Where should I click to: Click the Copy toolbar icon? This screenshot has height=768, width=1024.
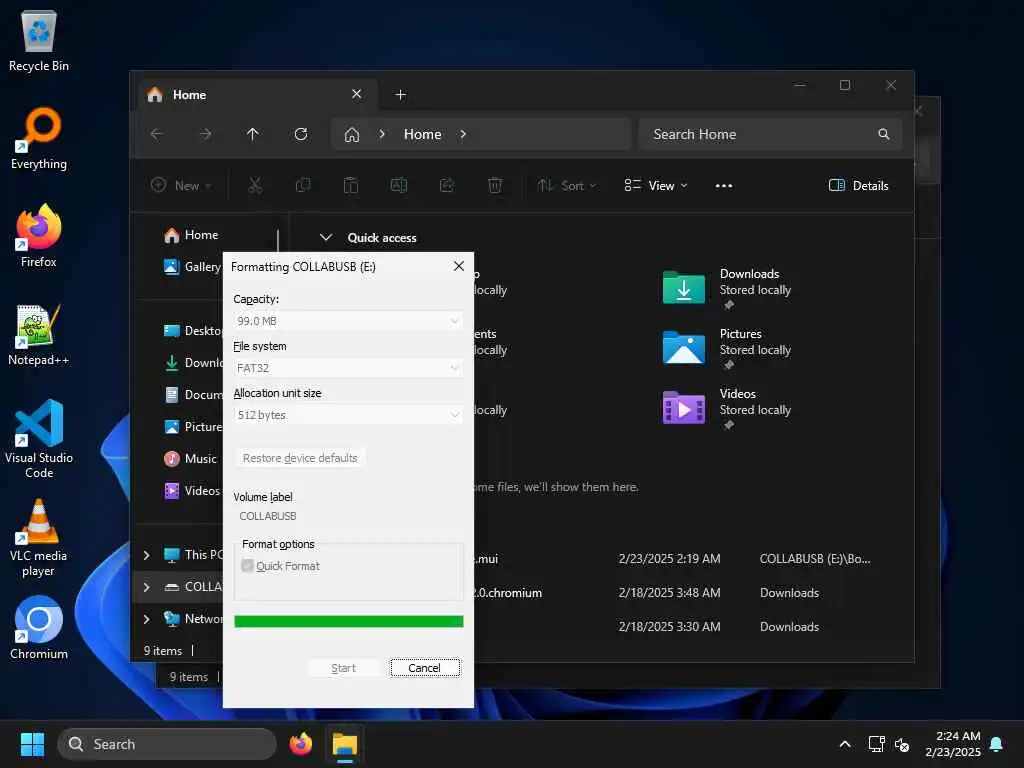[x=303, y=185]
